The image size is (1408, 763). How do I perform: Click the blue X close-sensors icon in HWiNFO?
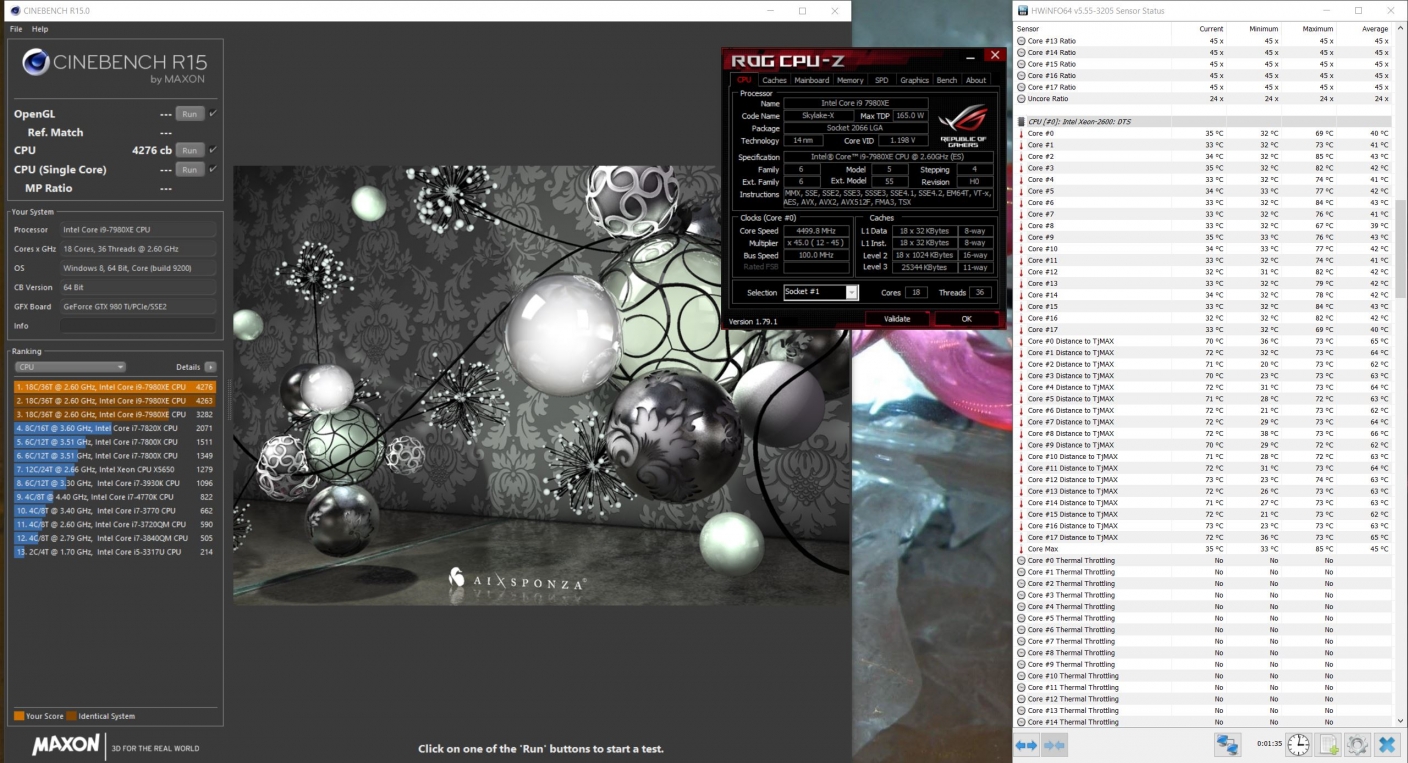pos(1386,745)
